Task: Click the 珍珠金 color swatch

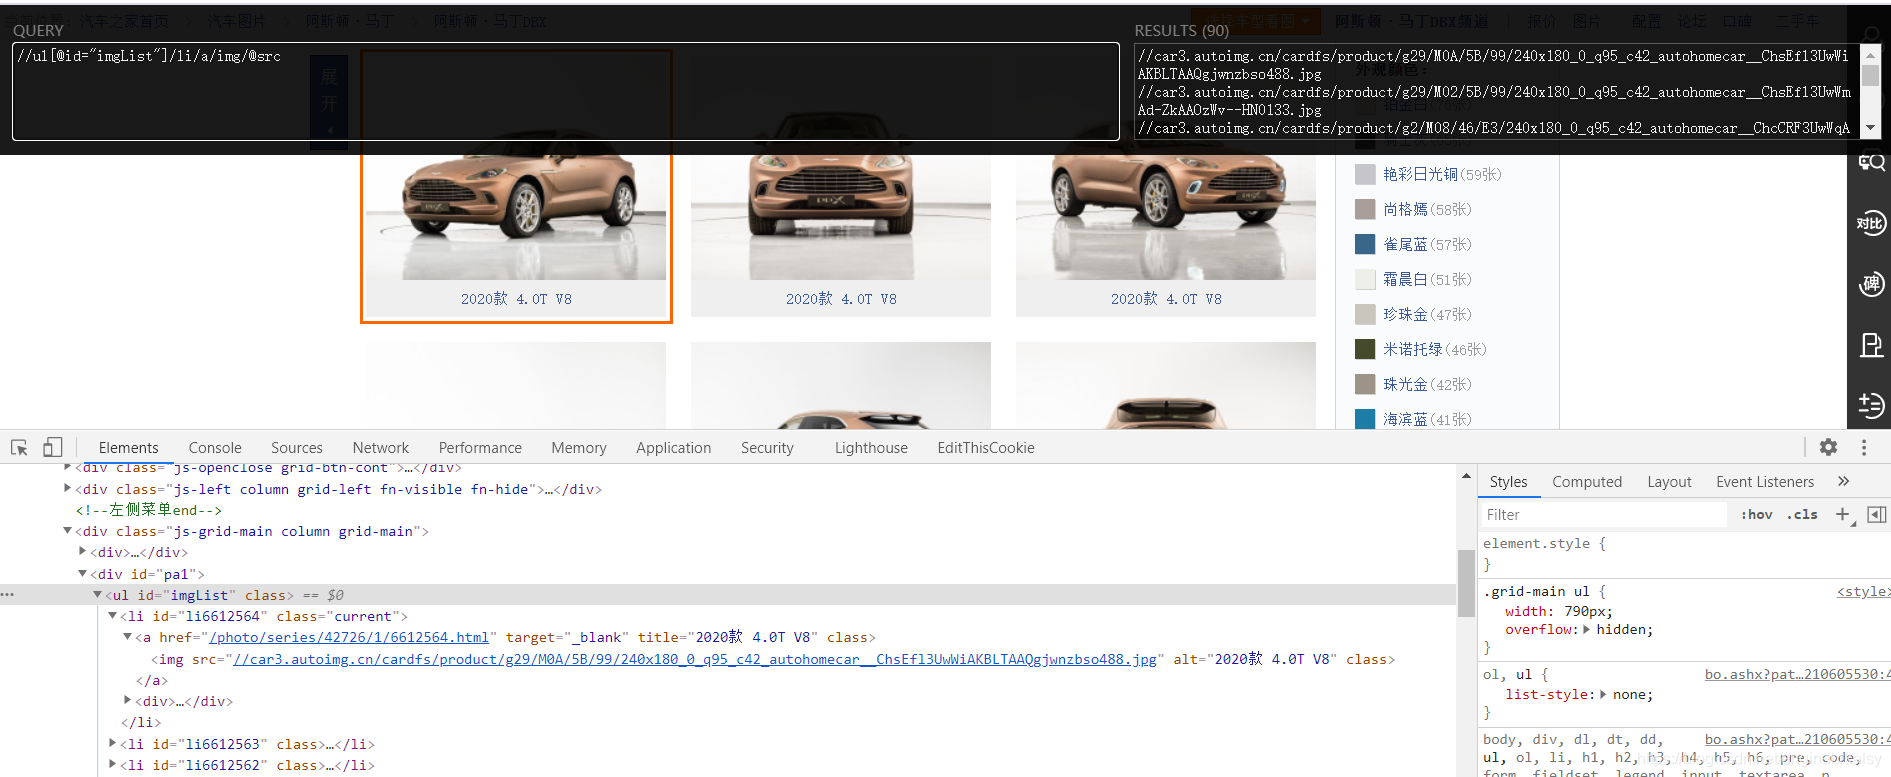Action: coord(1365,314)
